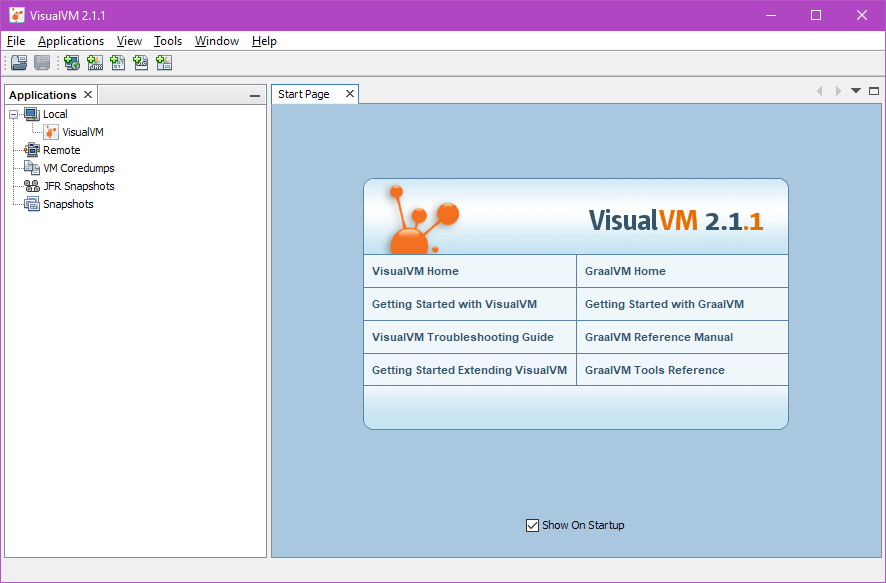Image resolution: width=886 pixels, height=583 pixels.
Task: Open the Tools menu
Action: click(168, 41)
